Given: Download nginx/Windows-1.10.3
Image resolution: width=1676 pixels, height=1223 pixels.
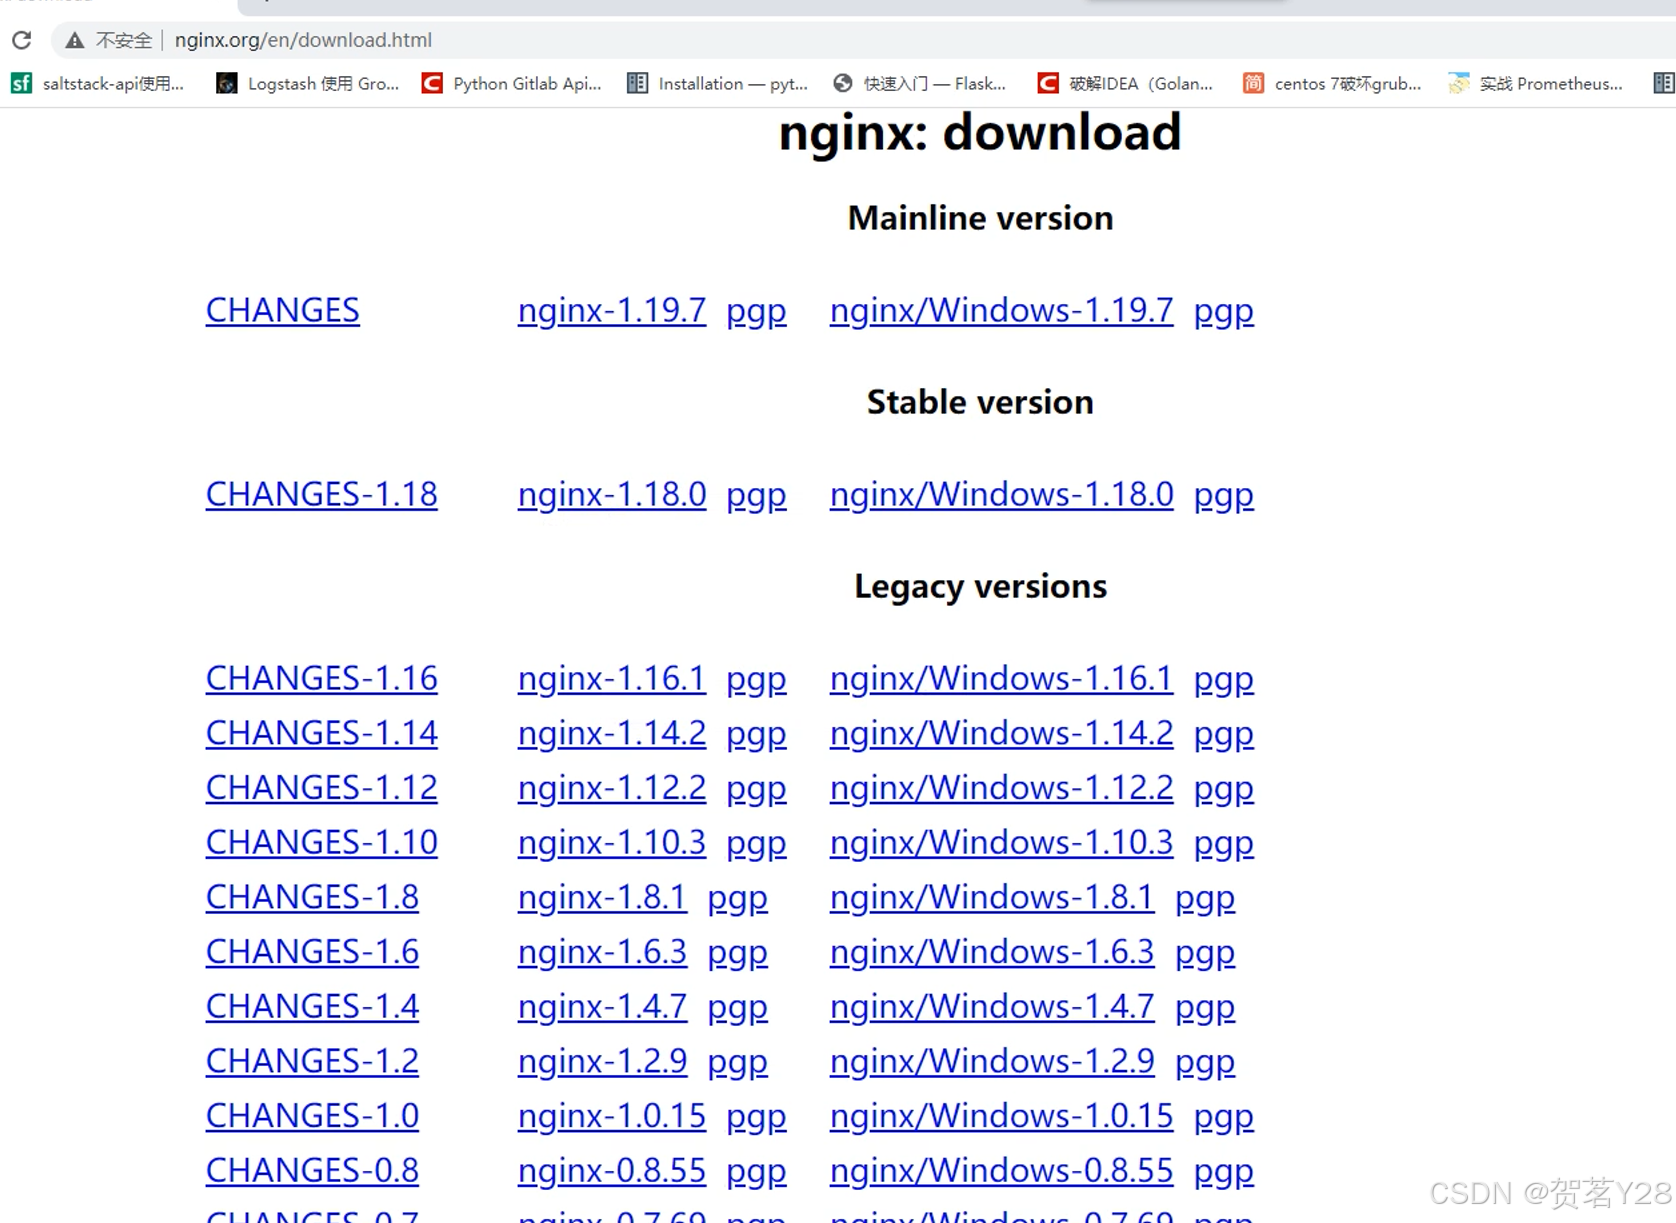Looking at the screenshot, I should tap(1001, 842).
